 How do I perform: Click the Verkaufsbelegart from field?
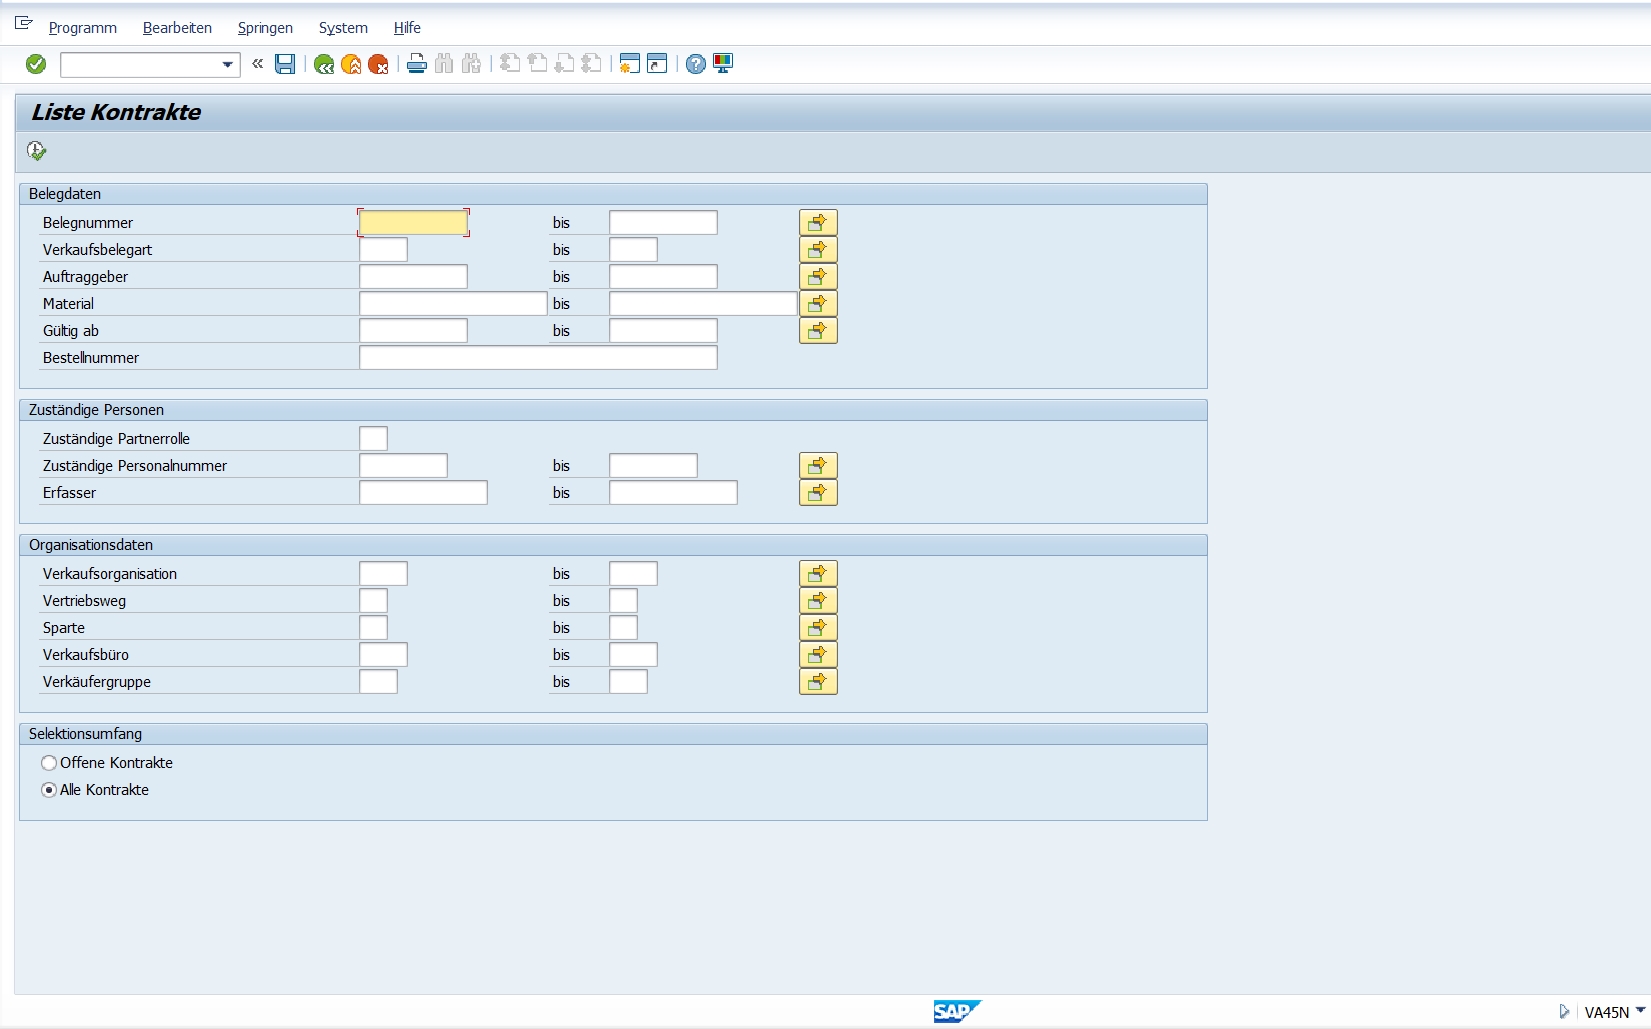383,249
